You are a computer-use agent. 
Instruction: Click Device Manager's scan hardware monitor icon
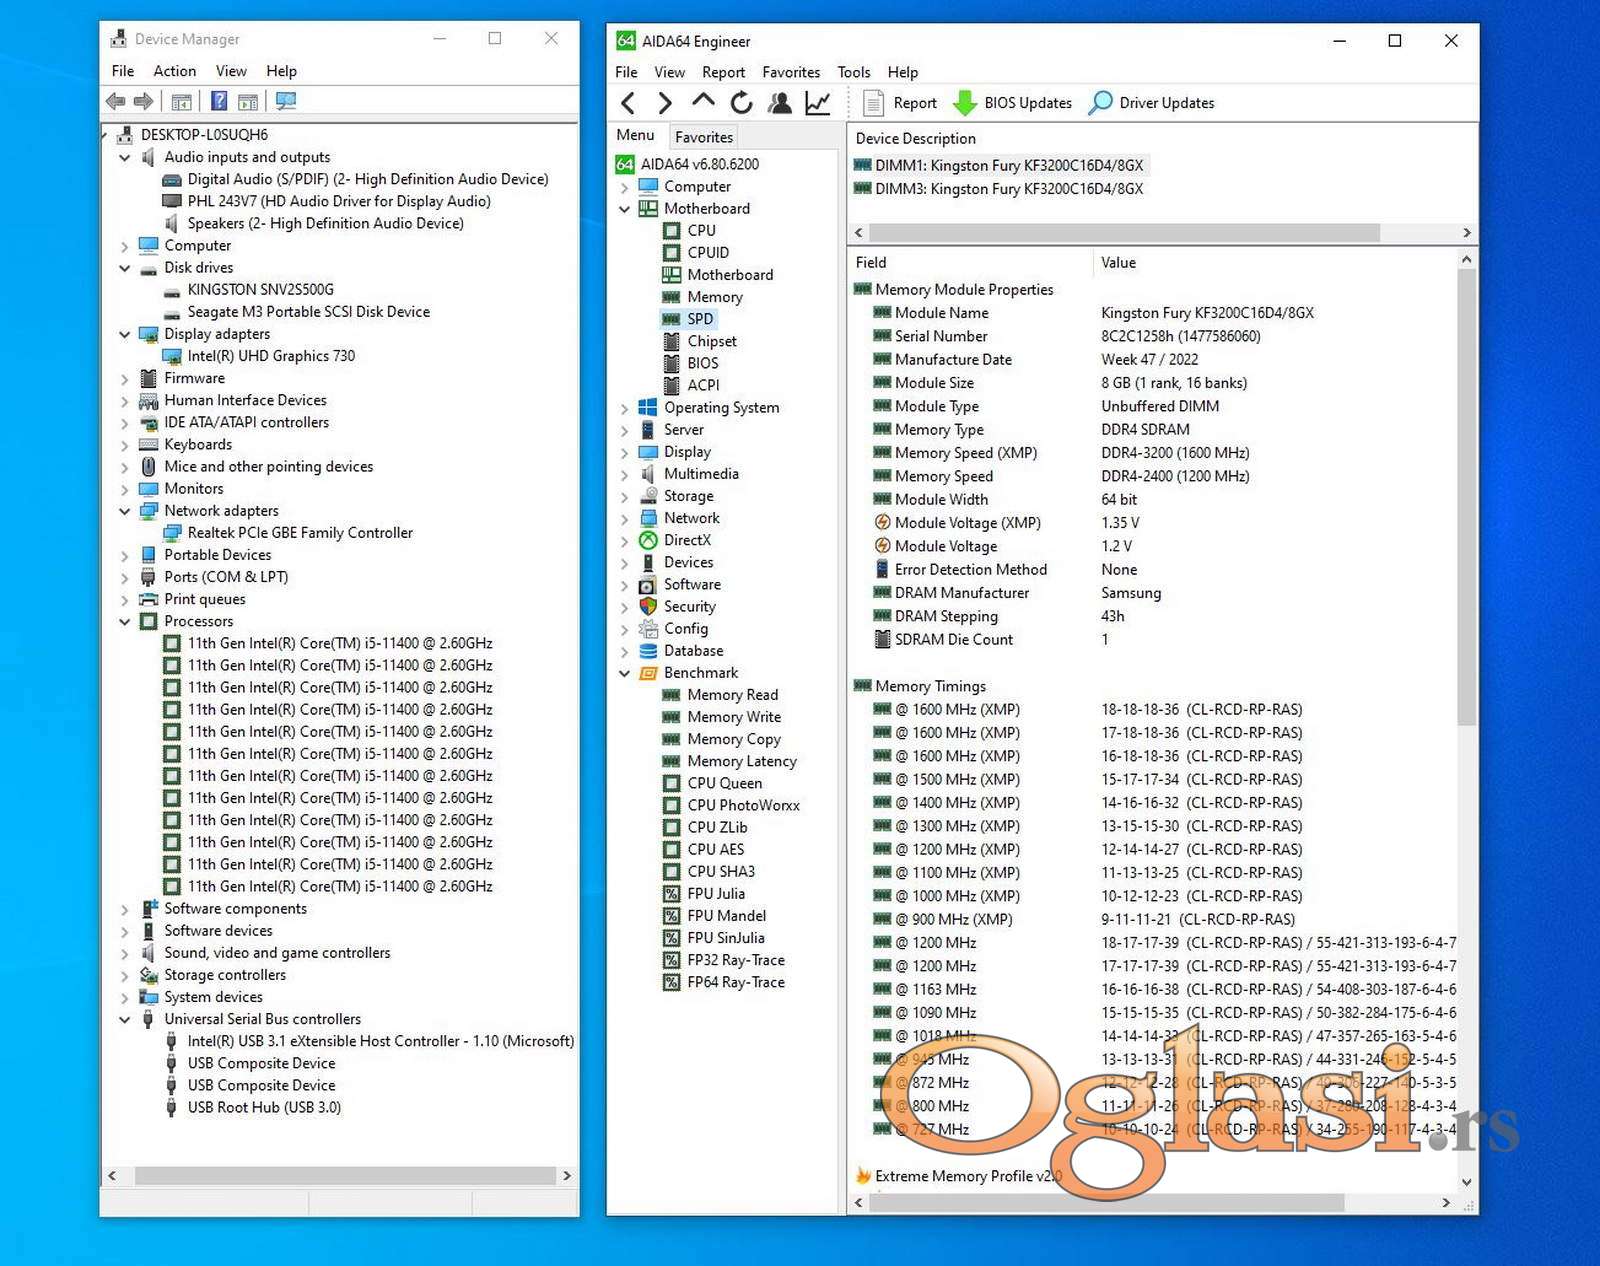click(x=286, y=101)
